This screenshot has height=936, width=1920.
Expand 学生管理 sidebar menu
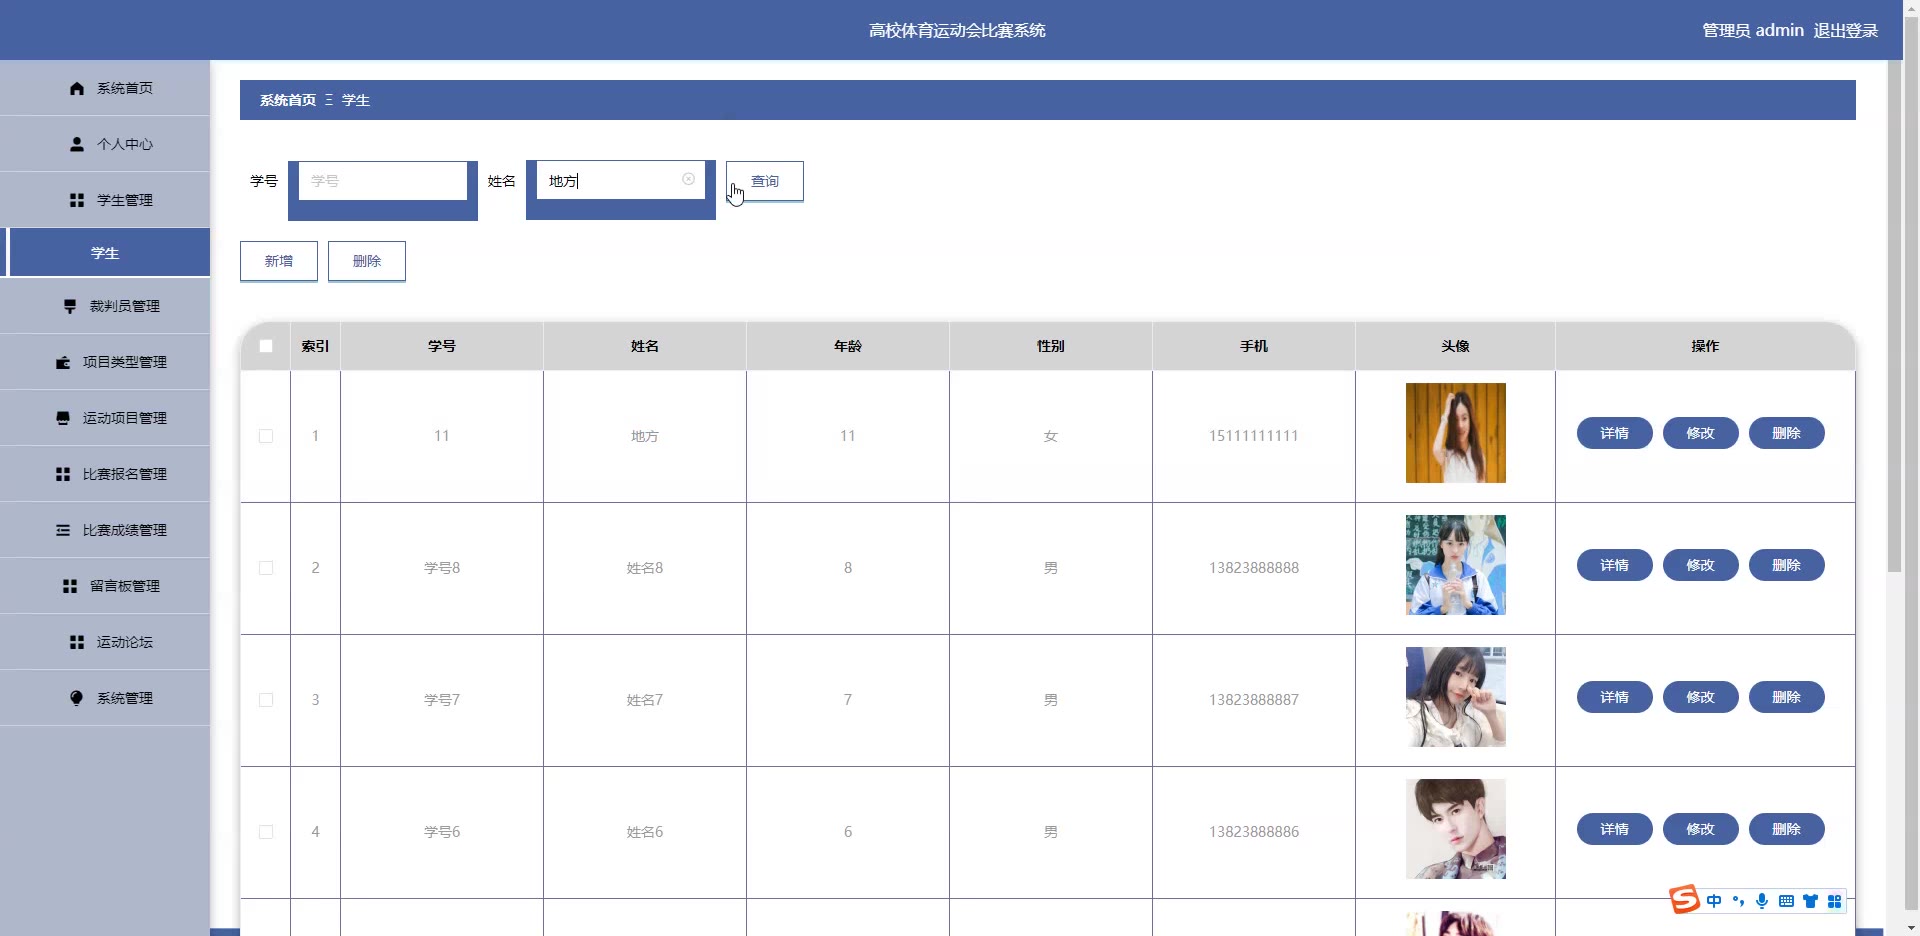pyautogui.click(x=105, y=200)
